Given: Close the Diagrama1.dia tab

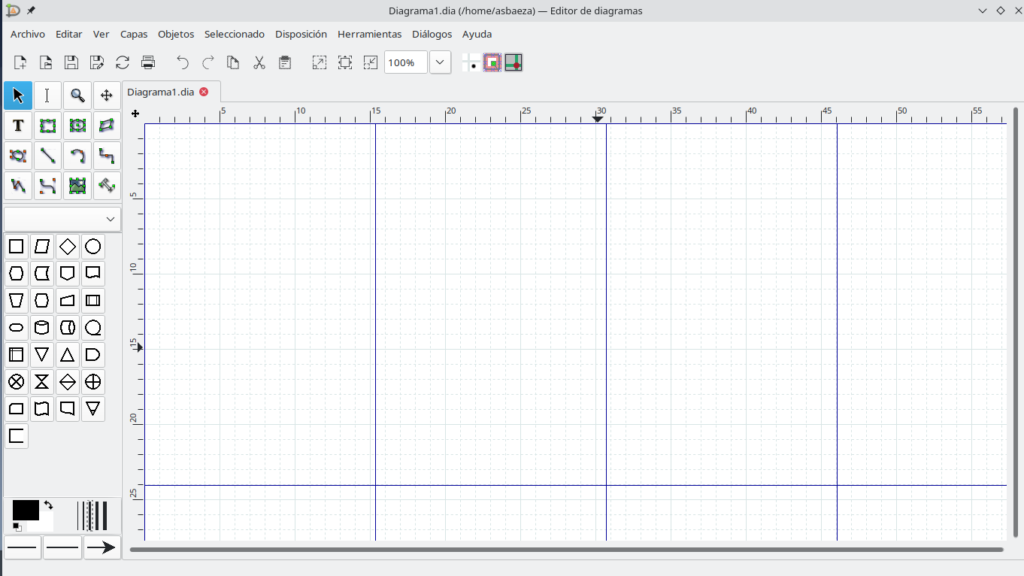Looking at the screenshot, I should tap(204, 92).
